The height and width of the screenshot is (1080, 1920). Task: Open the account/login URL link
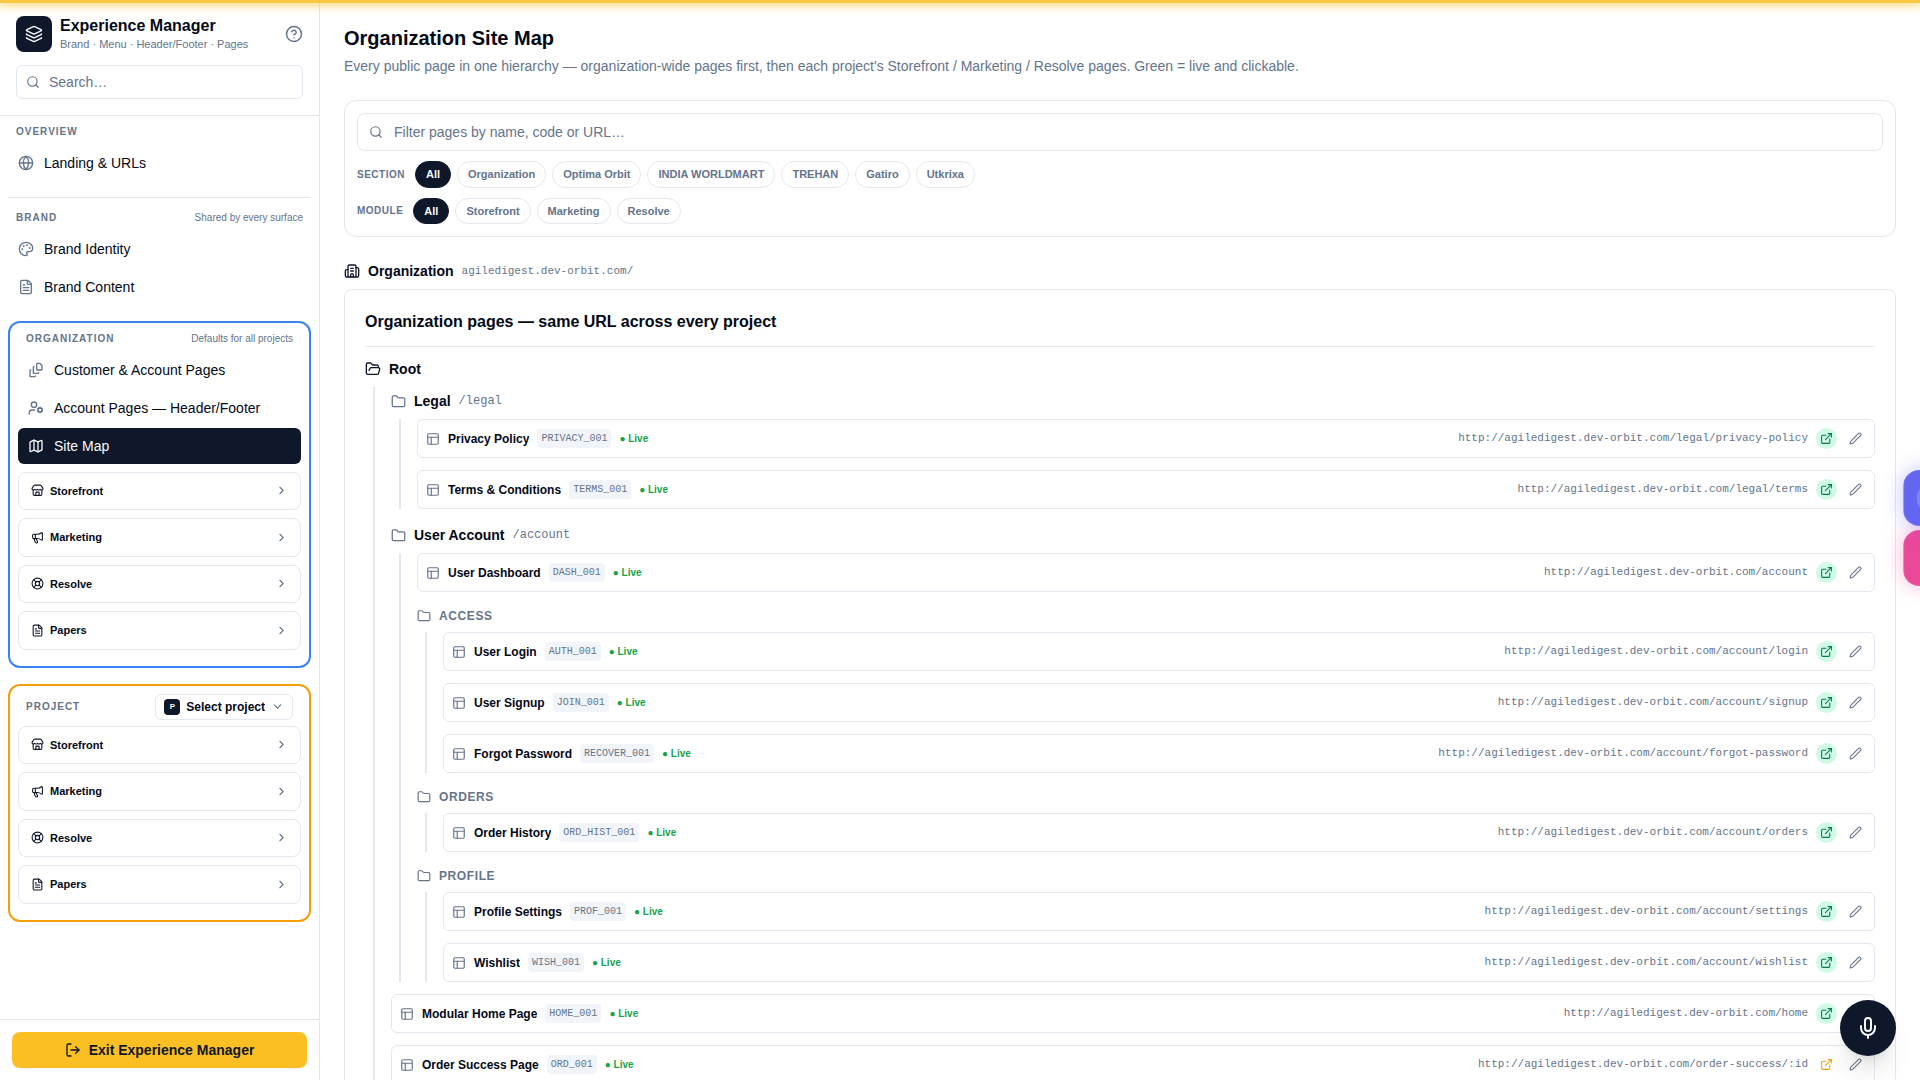1655,651
